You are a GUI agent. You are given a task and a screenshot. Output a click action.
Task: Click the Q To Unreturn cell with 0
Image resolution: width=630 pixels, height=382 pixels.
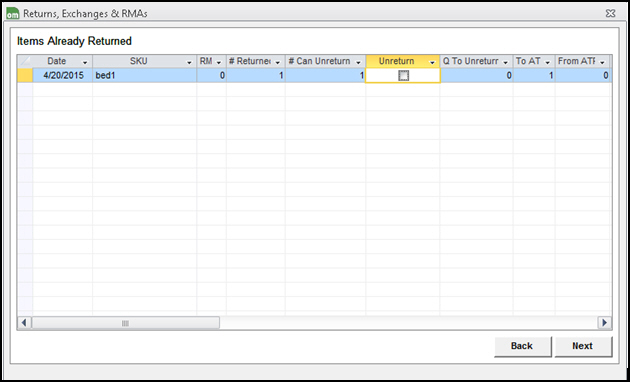point(477,76)
